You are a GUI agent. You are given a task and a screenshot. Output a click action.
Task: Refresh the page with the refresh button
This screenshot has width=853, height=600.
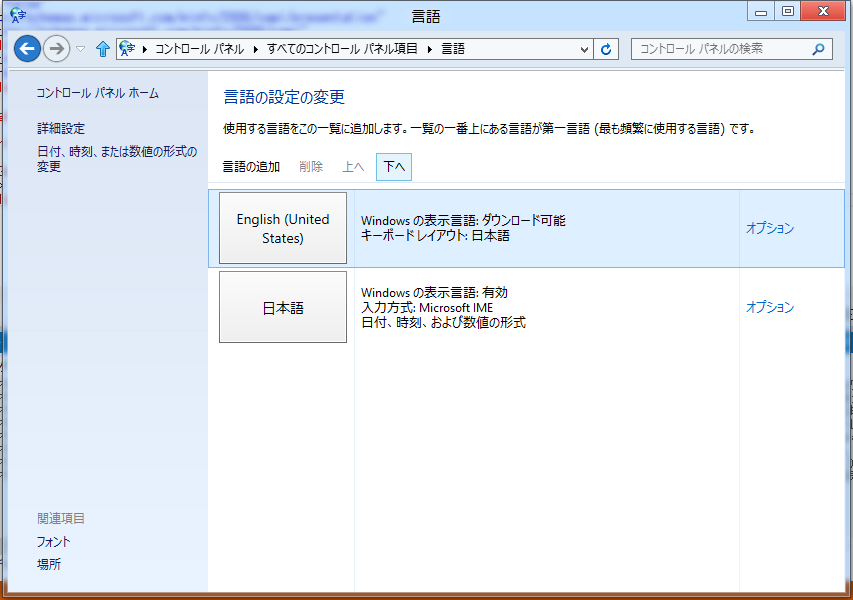(x=605, y=50)
